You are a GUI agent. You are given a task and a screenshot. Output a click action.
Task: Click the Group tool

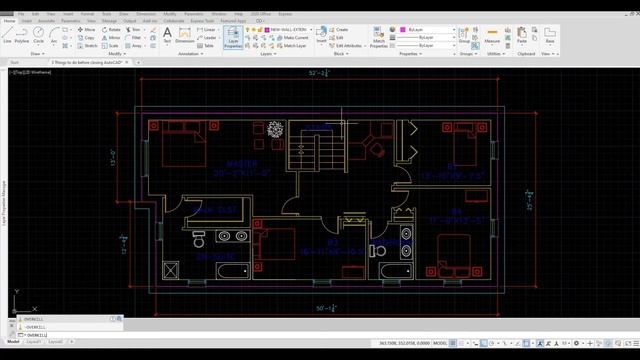click(x=464, y=35)
